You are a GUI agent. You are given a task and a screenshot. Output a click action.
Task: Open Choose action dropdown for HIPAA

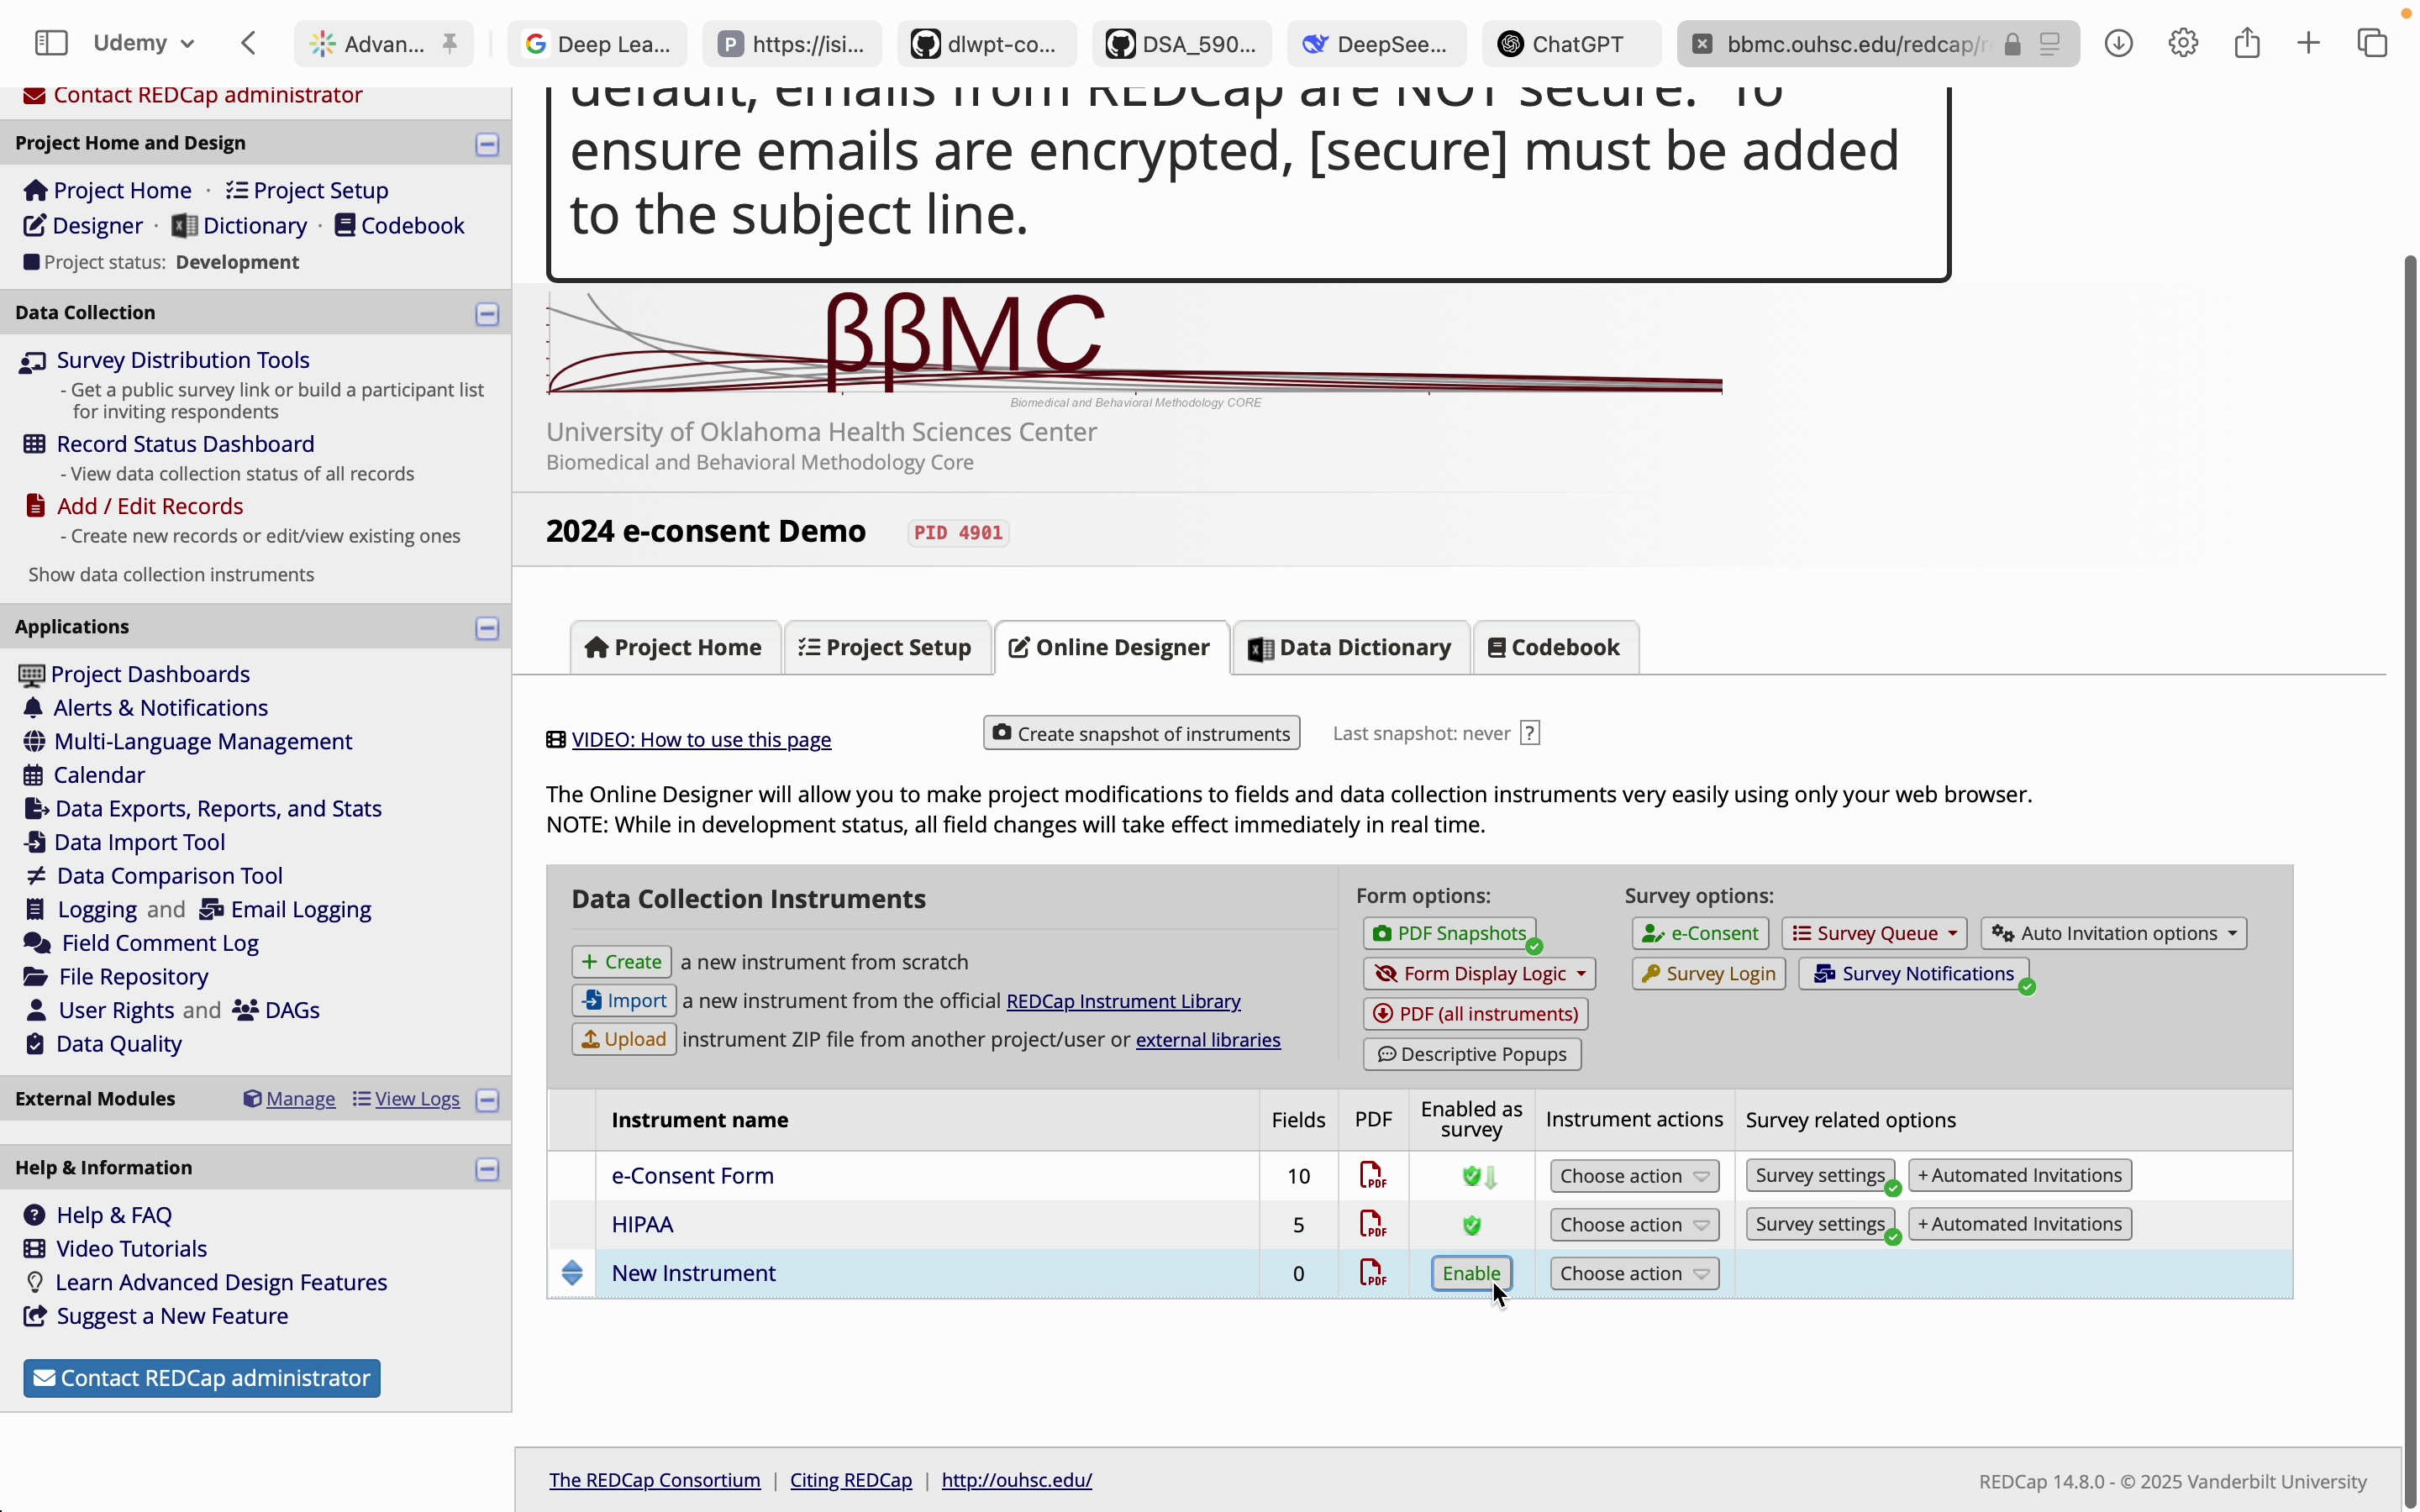tap(1634, 1225)
